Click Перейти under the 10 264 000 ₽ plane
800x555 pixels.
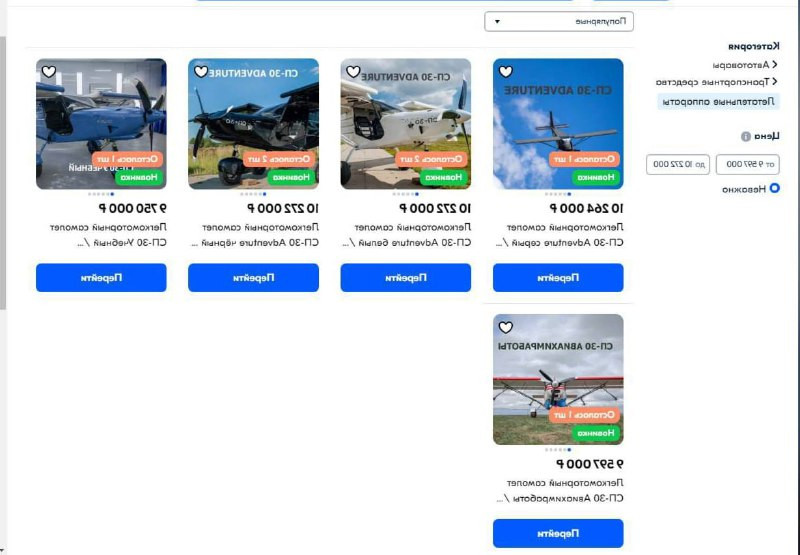click(558, 278)
